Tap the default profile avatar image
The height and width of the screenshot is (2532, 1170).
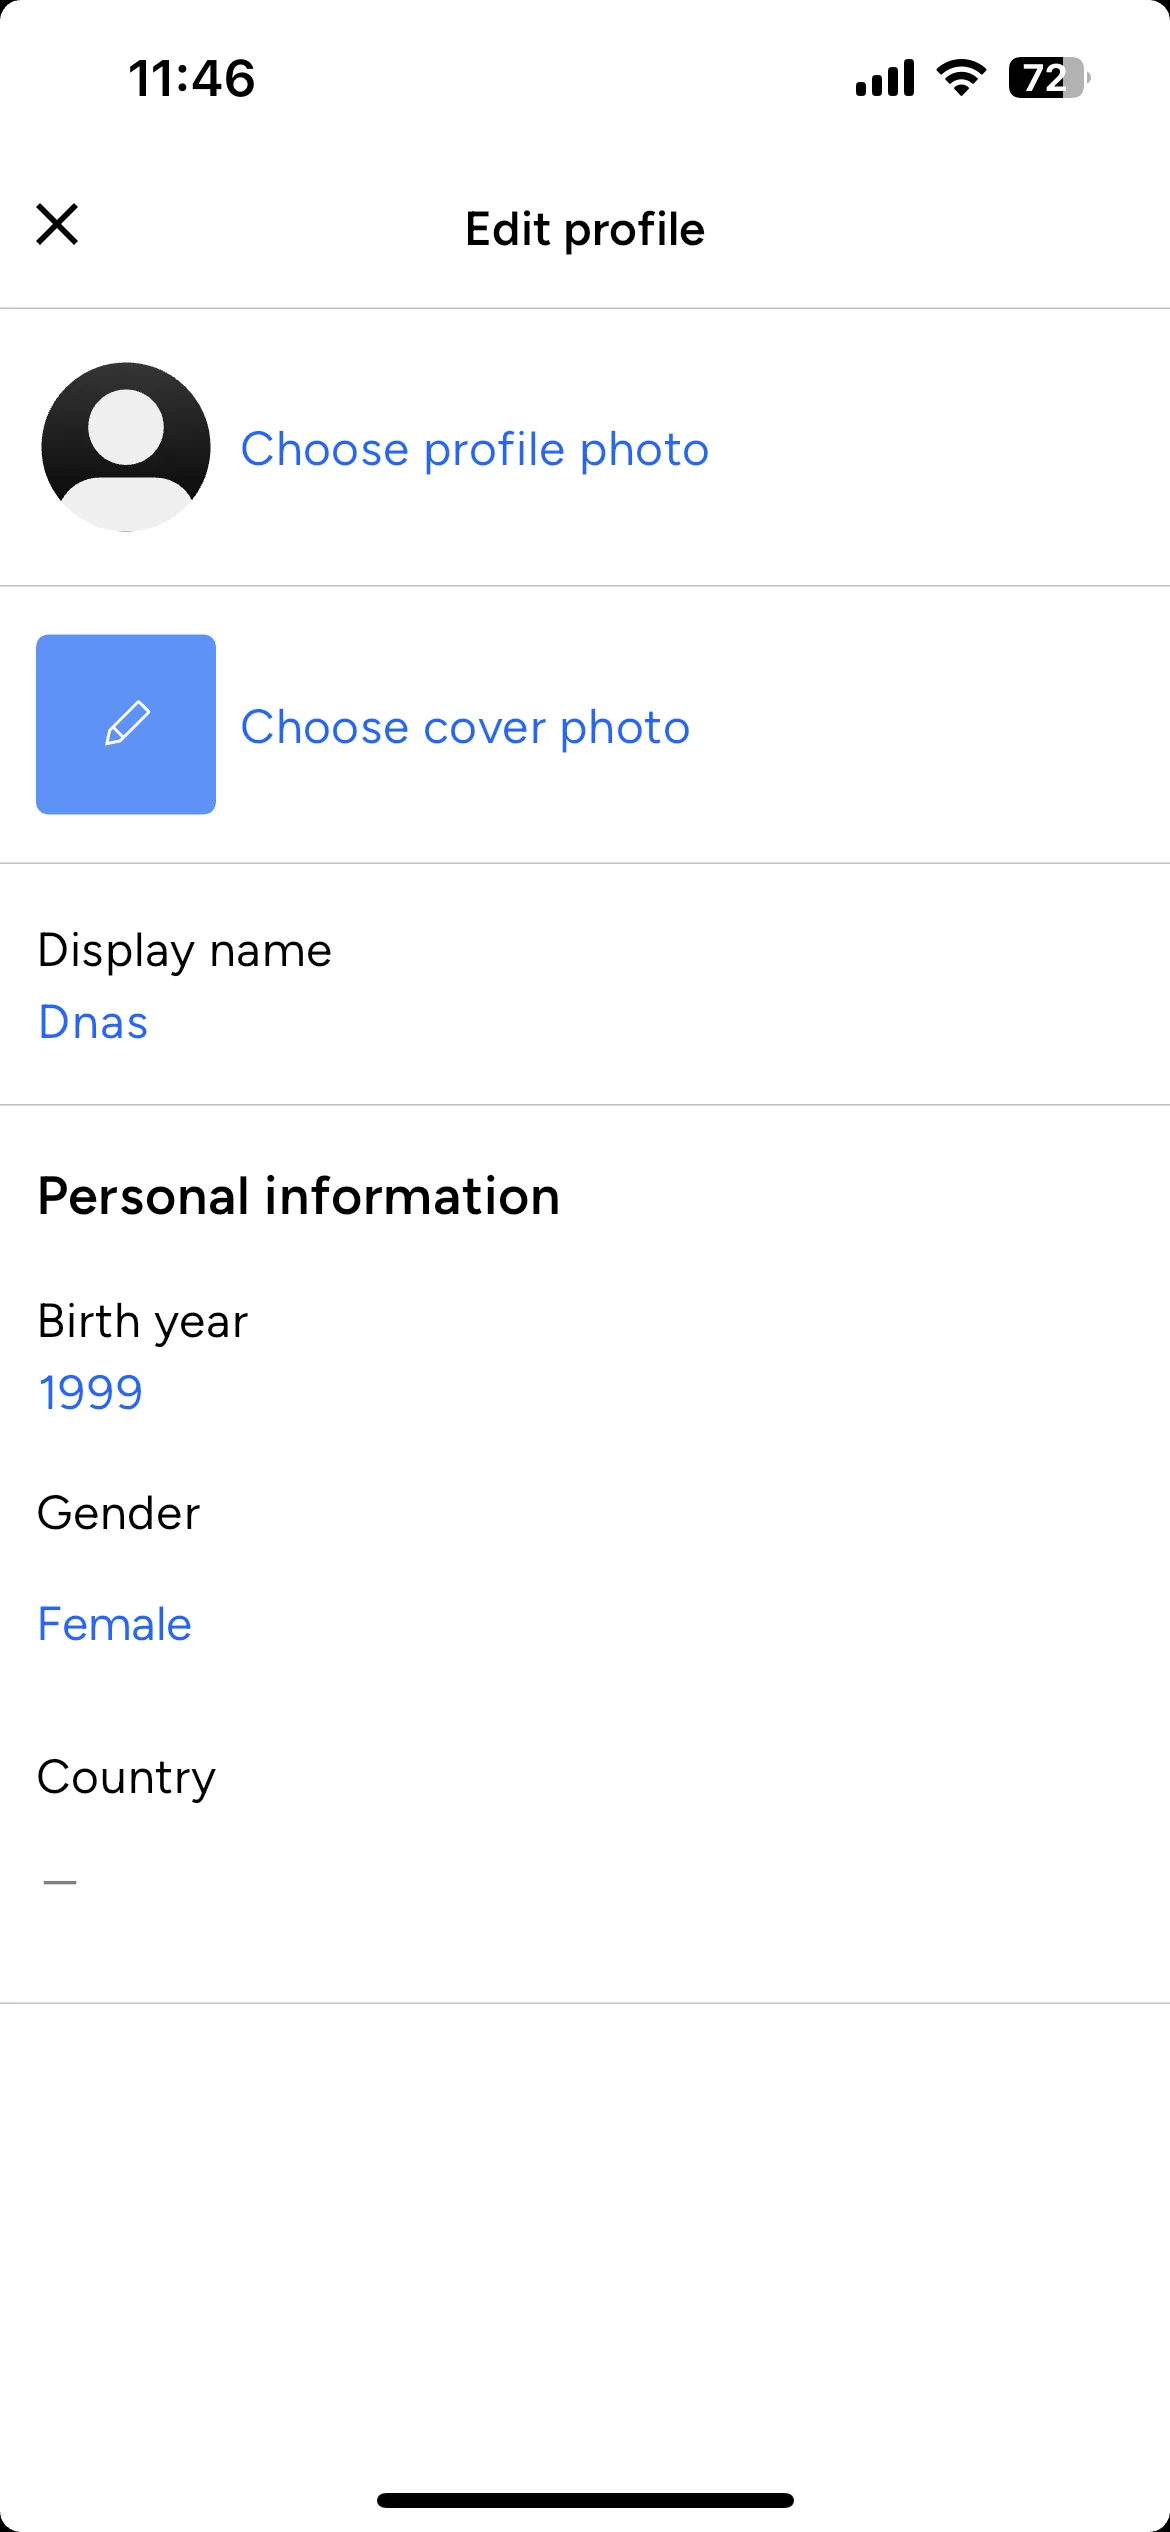(x=126, y=447)
